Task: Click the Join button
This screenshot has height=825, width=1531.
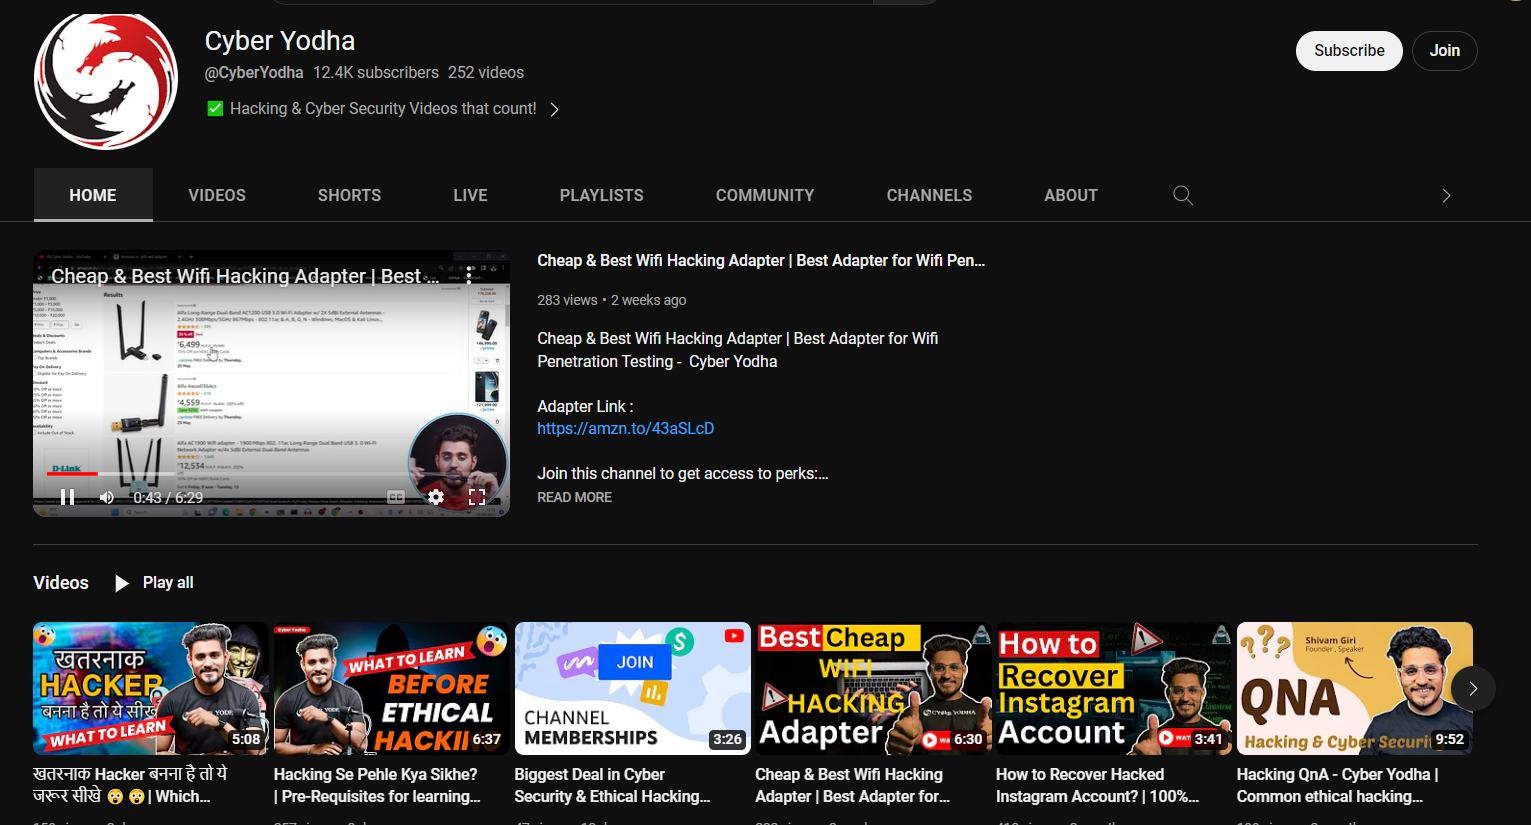Action: (1444, 50)
